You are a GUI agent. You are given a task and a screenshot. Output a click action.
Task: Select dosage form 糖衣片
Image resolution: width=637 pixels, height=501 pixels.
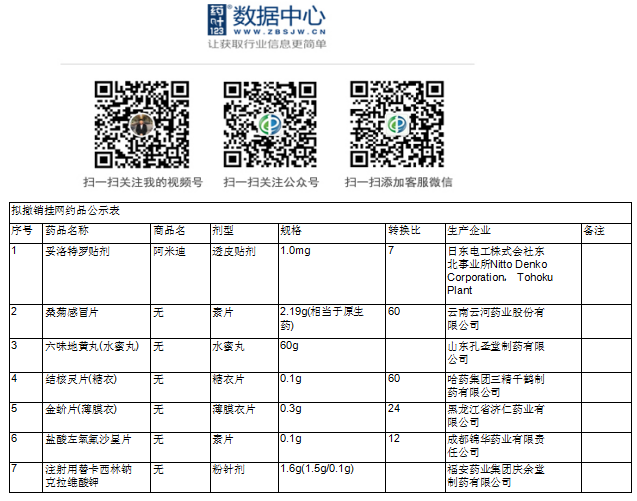[229, 380]
